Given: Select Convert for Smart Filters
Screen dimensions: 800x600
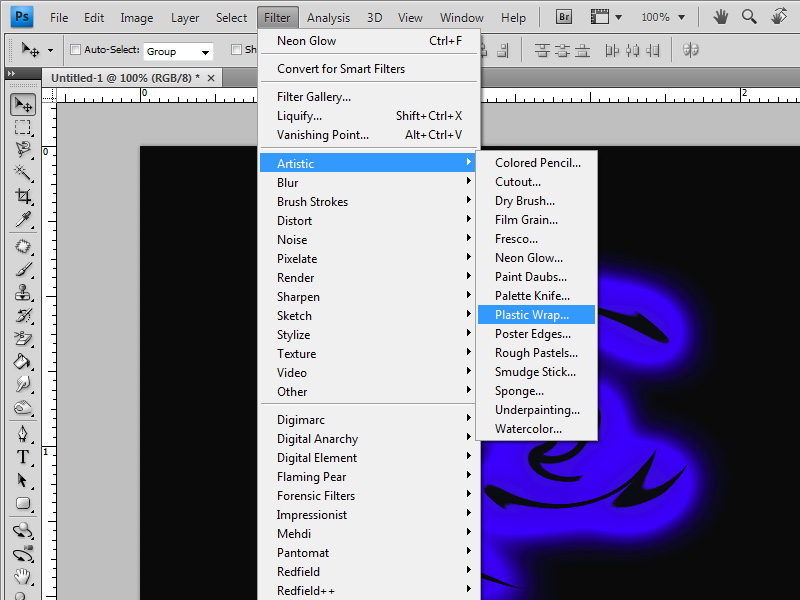Looking at the screenshot, I should point(341,69).
